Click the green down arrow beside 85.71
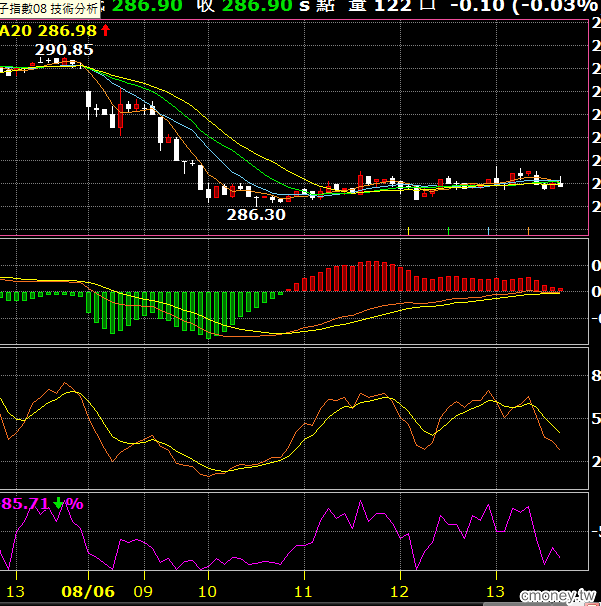Viewport: 601px width, 606px height. tap(58, 503)
